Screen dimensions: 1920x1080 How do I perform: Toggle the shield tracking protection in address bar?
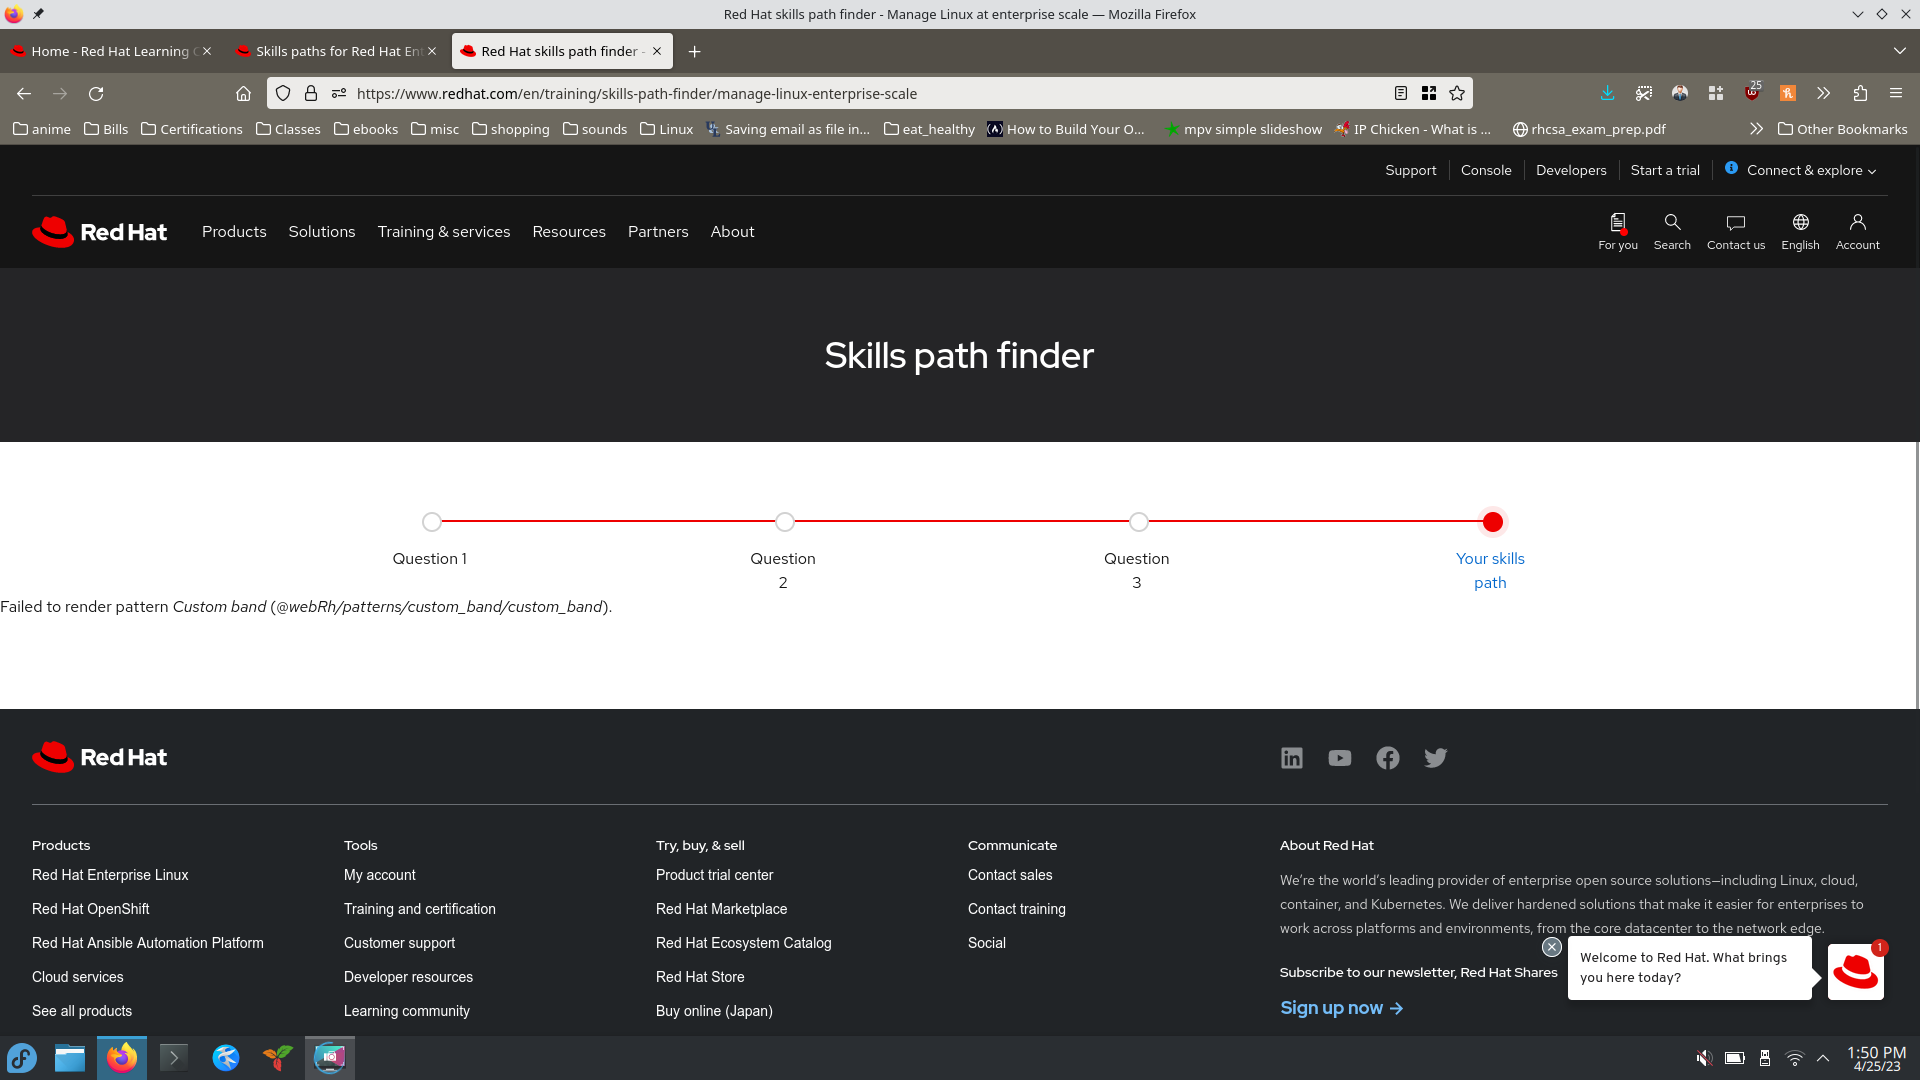click(x=283, y=93)
